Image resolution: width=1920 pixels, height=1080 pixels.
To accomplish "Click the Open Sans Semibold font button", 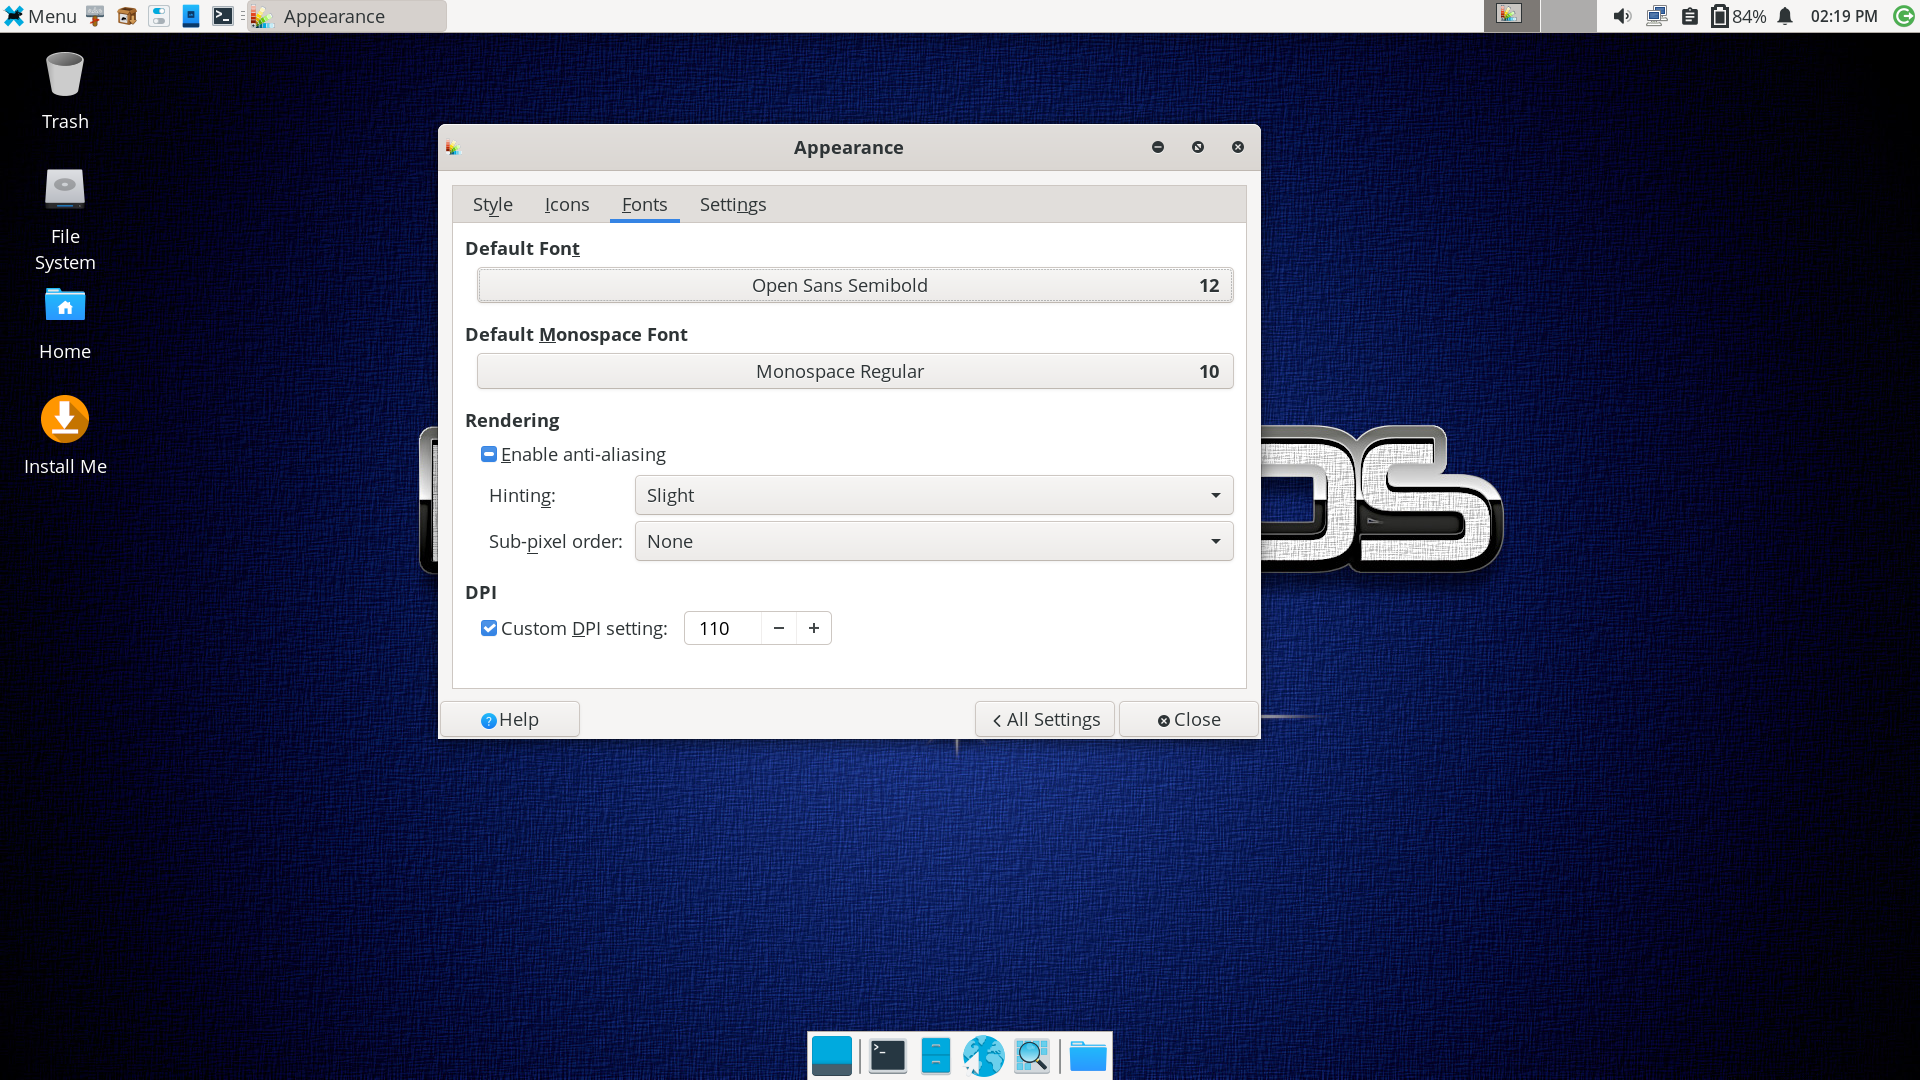I will 855,285.
